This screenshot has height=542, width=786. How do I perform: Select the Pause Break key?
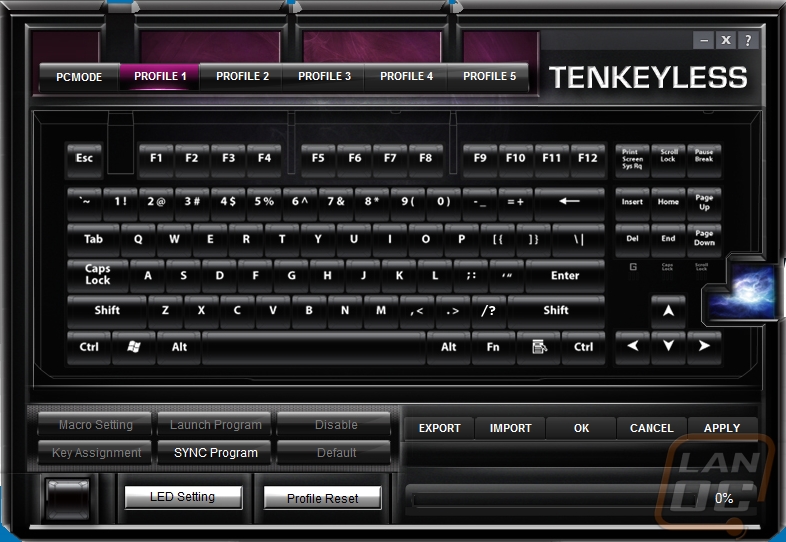pyautogui.click(x=704, y=160)
